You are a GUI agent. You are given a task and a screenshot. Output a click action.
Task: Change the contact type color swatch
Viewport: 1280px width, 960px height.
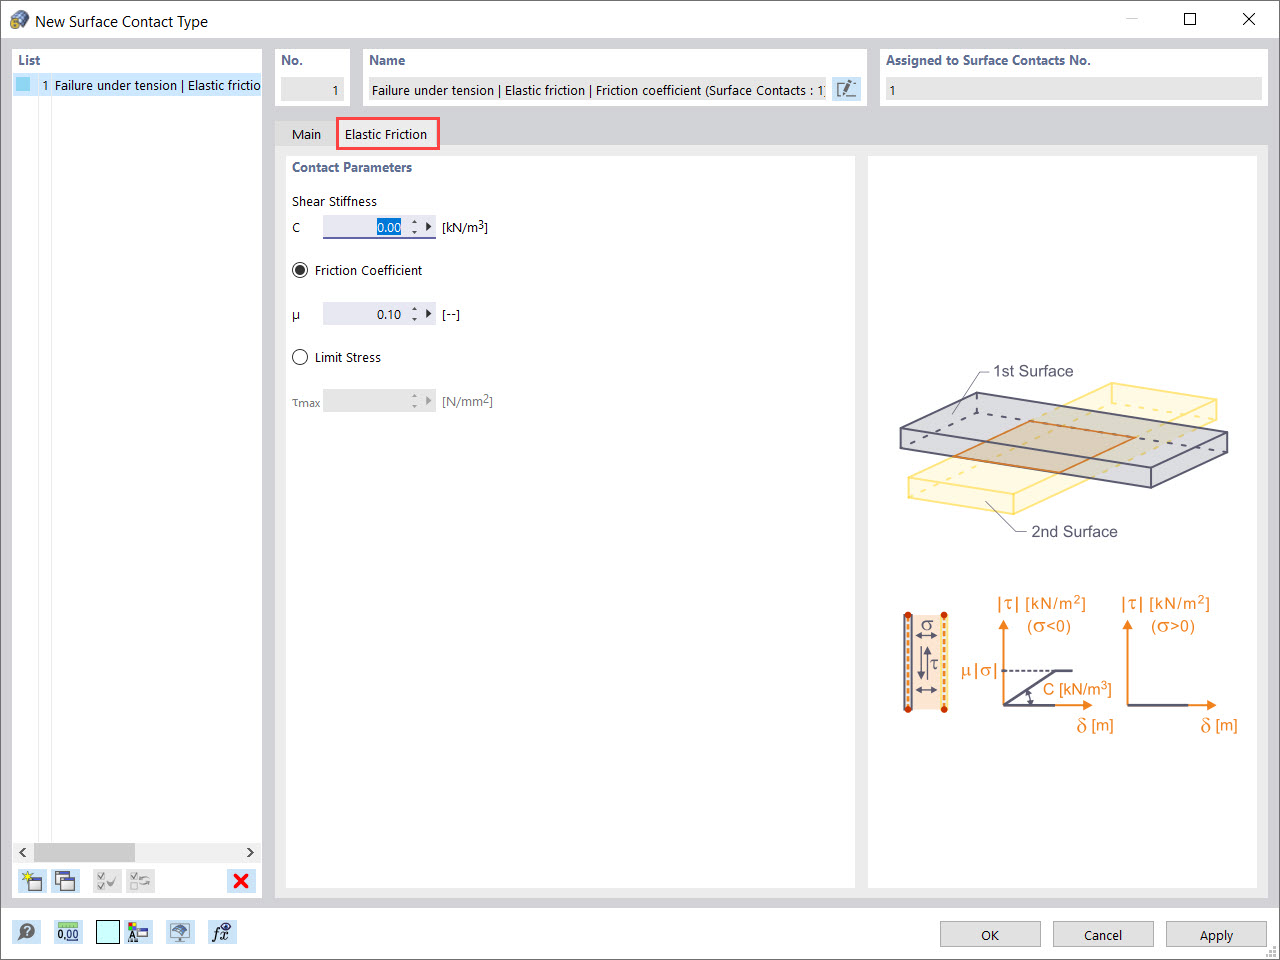[107, 931]
